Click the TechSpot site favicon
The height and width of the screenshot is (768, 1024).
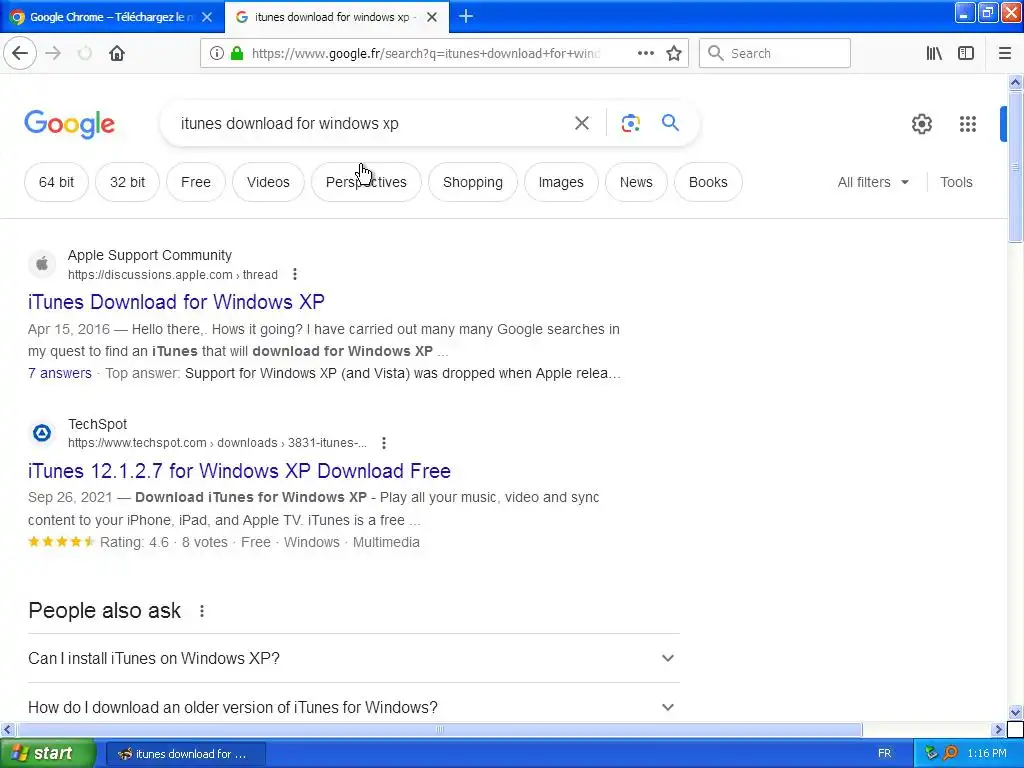tap(42, 432)
